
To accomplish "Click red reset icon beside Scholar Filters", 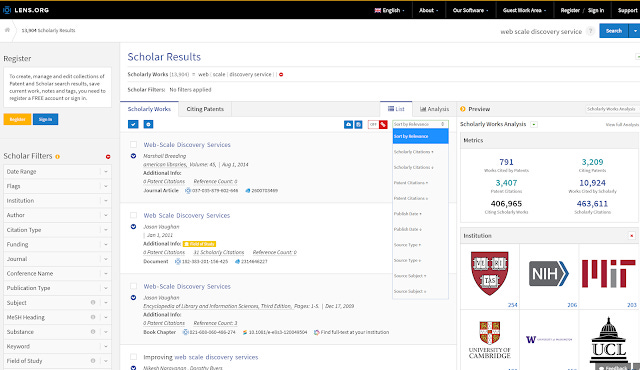I will 108,157.
